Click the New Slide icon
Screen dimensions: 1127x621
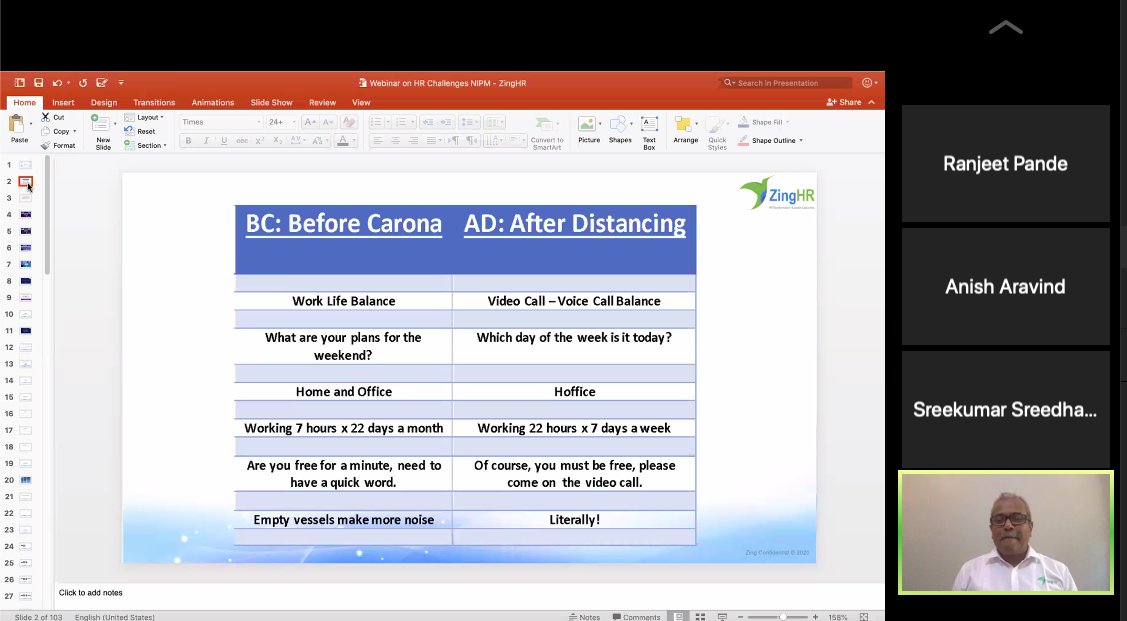coord(100,123)
